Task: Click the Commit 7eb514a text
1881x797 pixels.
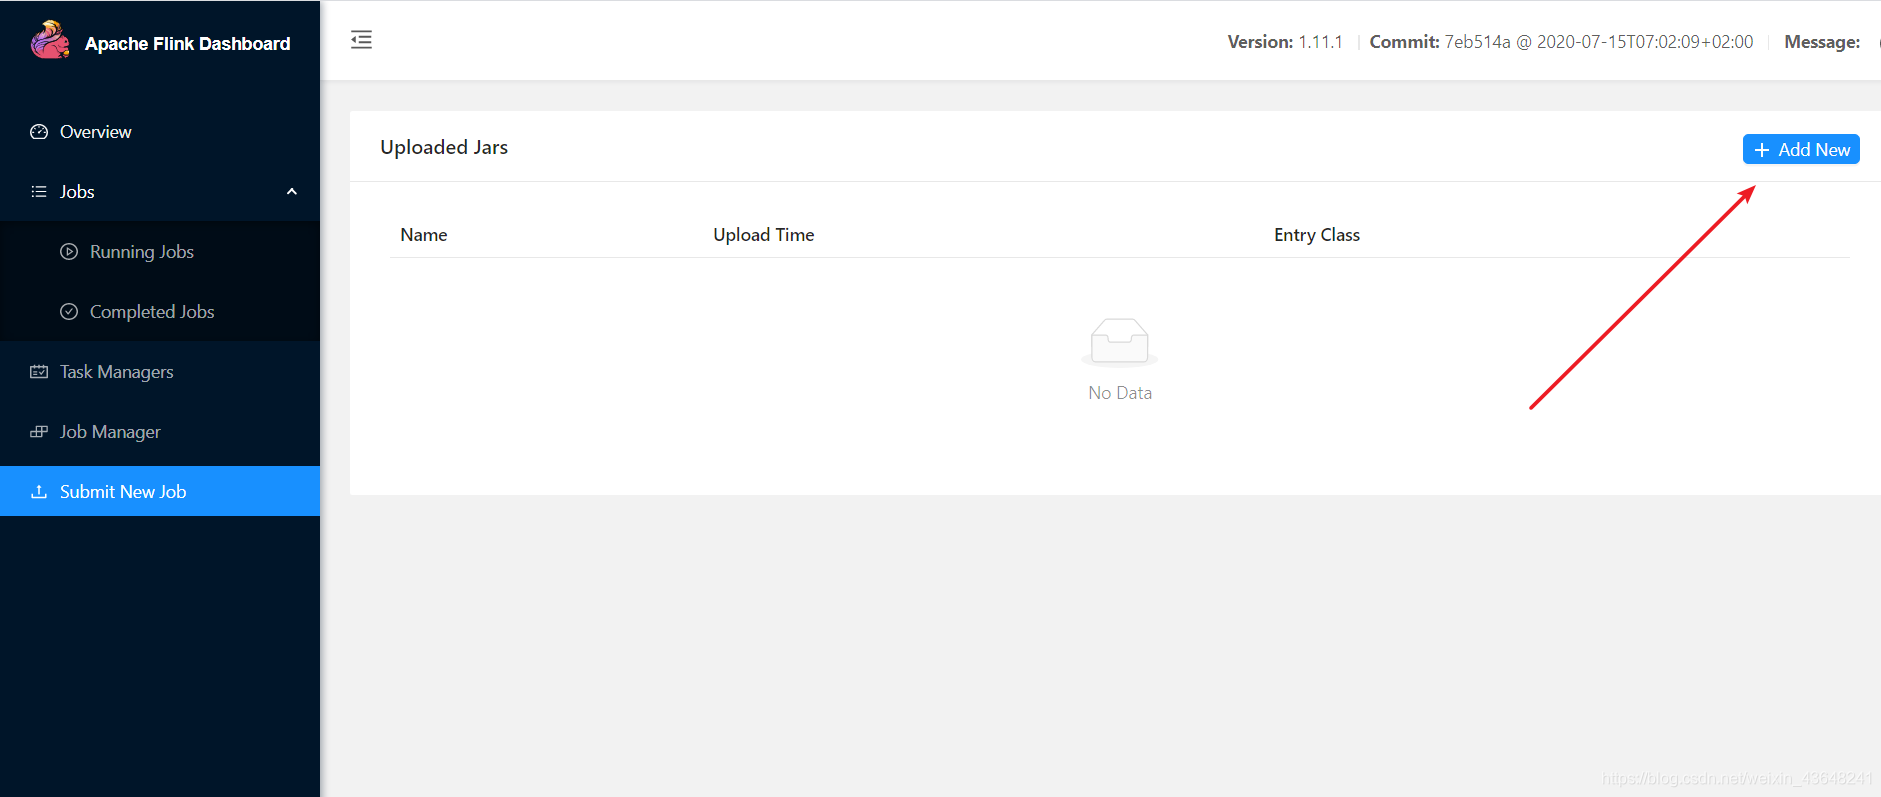Action: point(1561,42)
